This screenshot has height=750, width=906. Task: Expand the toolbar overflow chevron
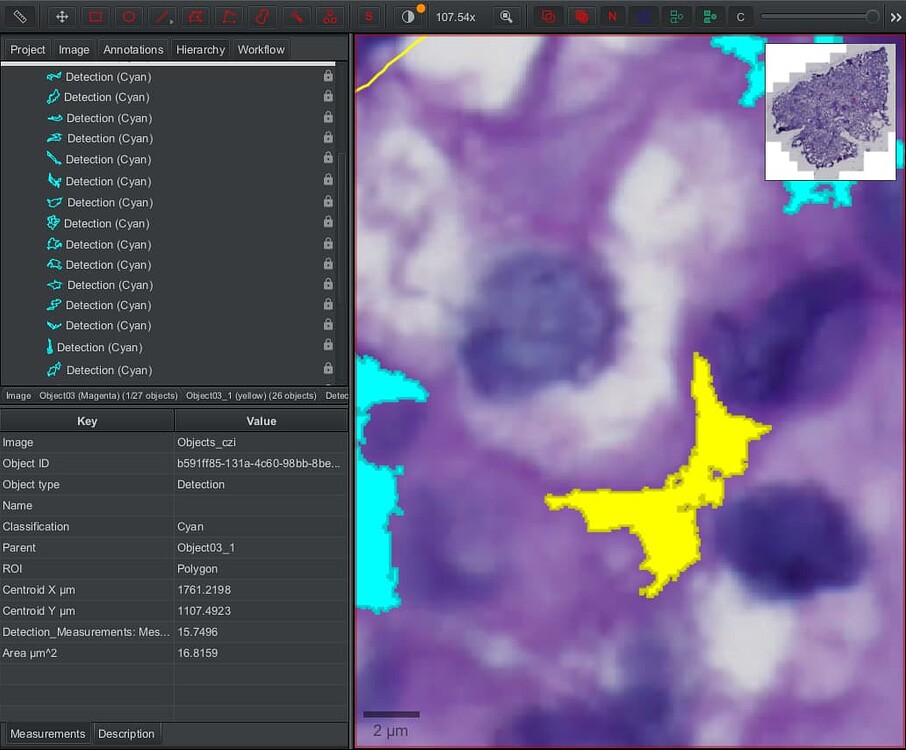[x=897, y=16]
